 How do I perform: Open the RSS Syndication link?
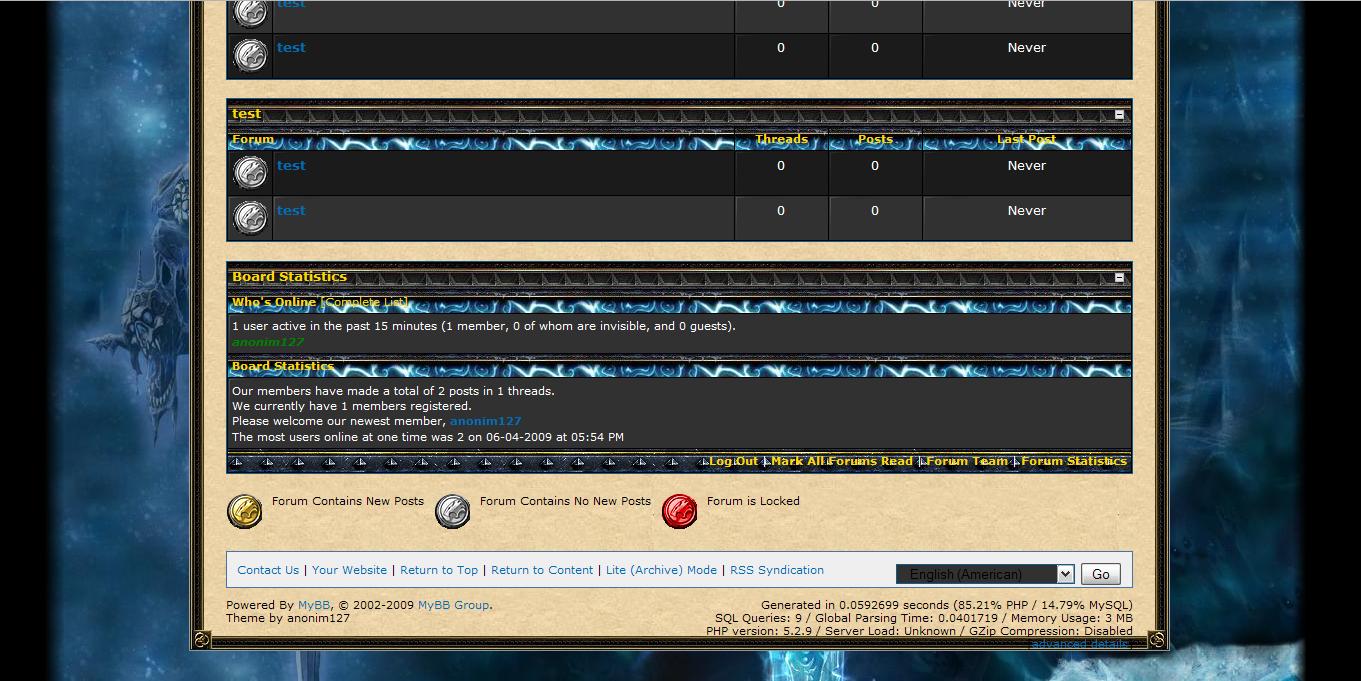click(x=777, y=570)
